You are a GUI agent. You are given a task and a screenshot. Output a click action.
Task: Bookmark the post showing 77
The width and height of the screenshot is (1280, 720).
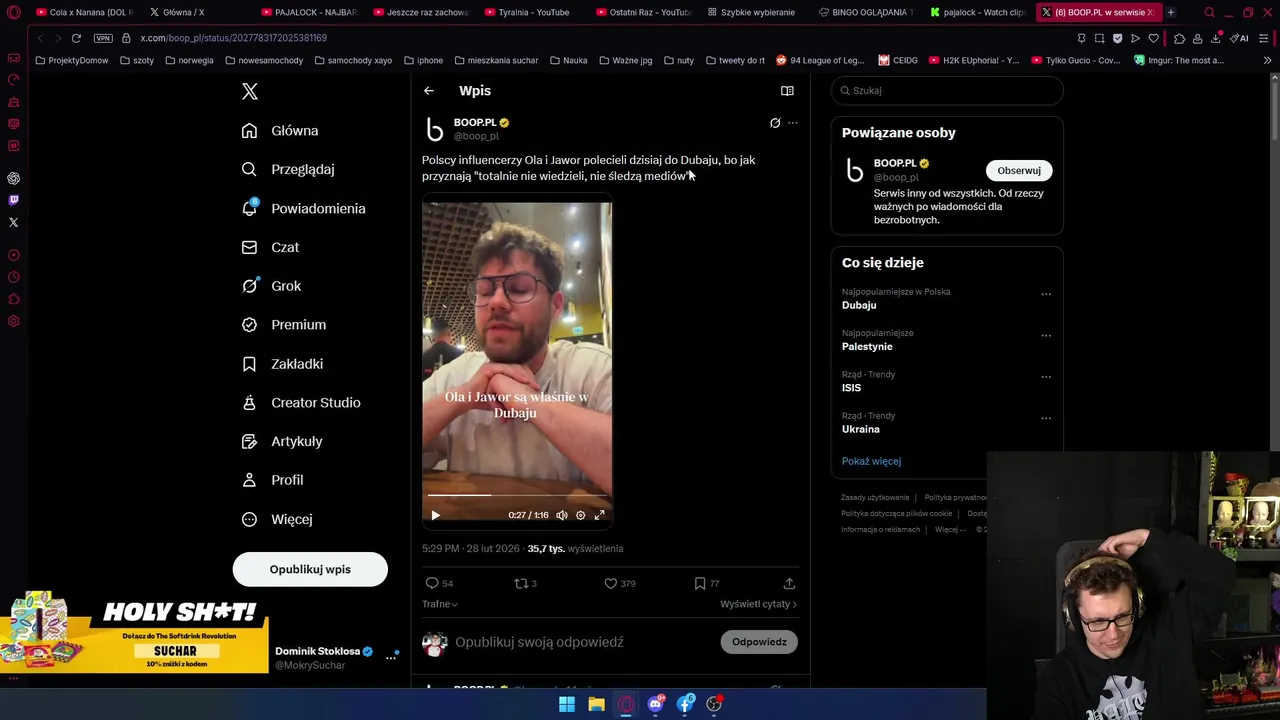700,583
